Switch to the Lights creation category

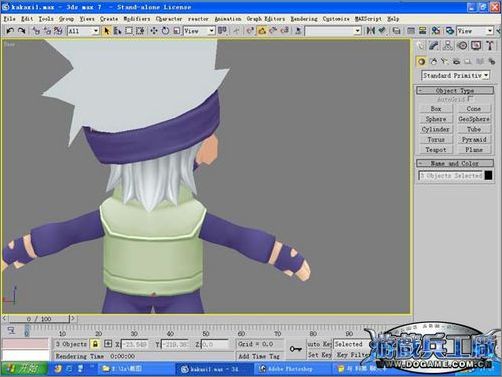pyautogui.click(x=444, y=61)
